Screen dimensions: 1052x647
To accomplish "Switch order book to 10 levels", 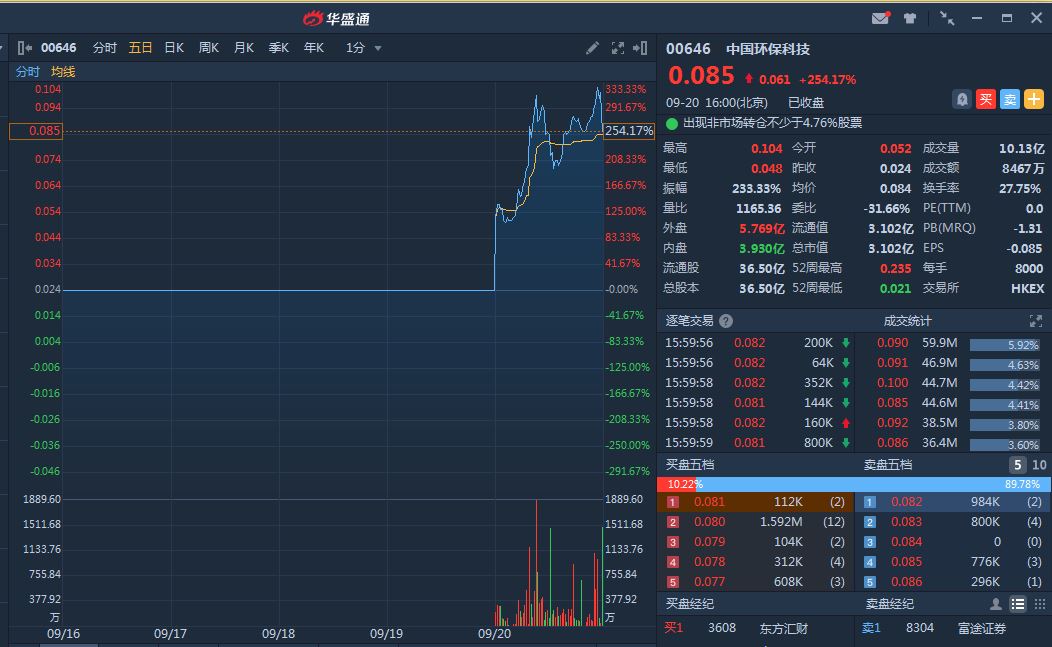I will (1039, 465).
